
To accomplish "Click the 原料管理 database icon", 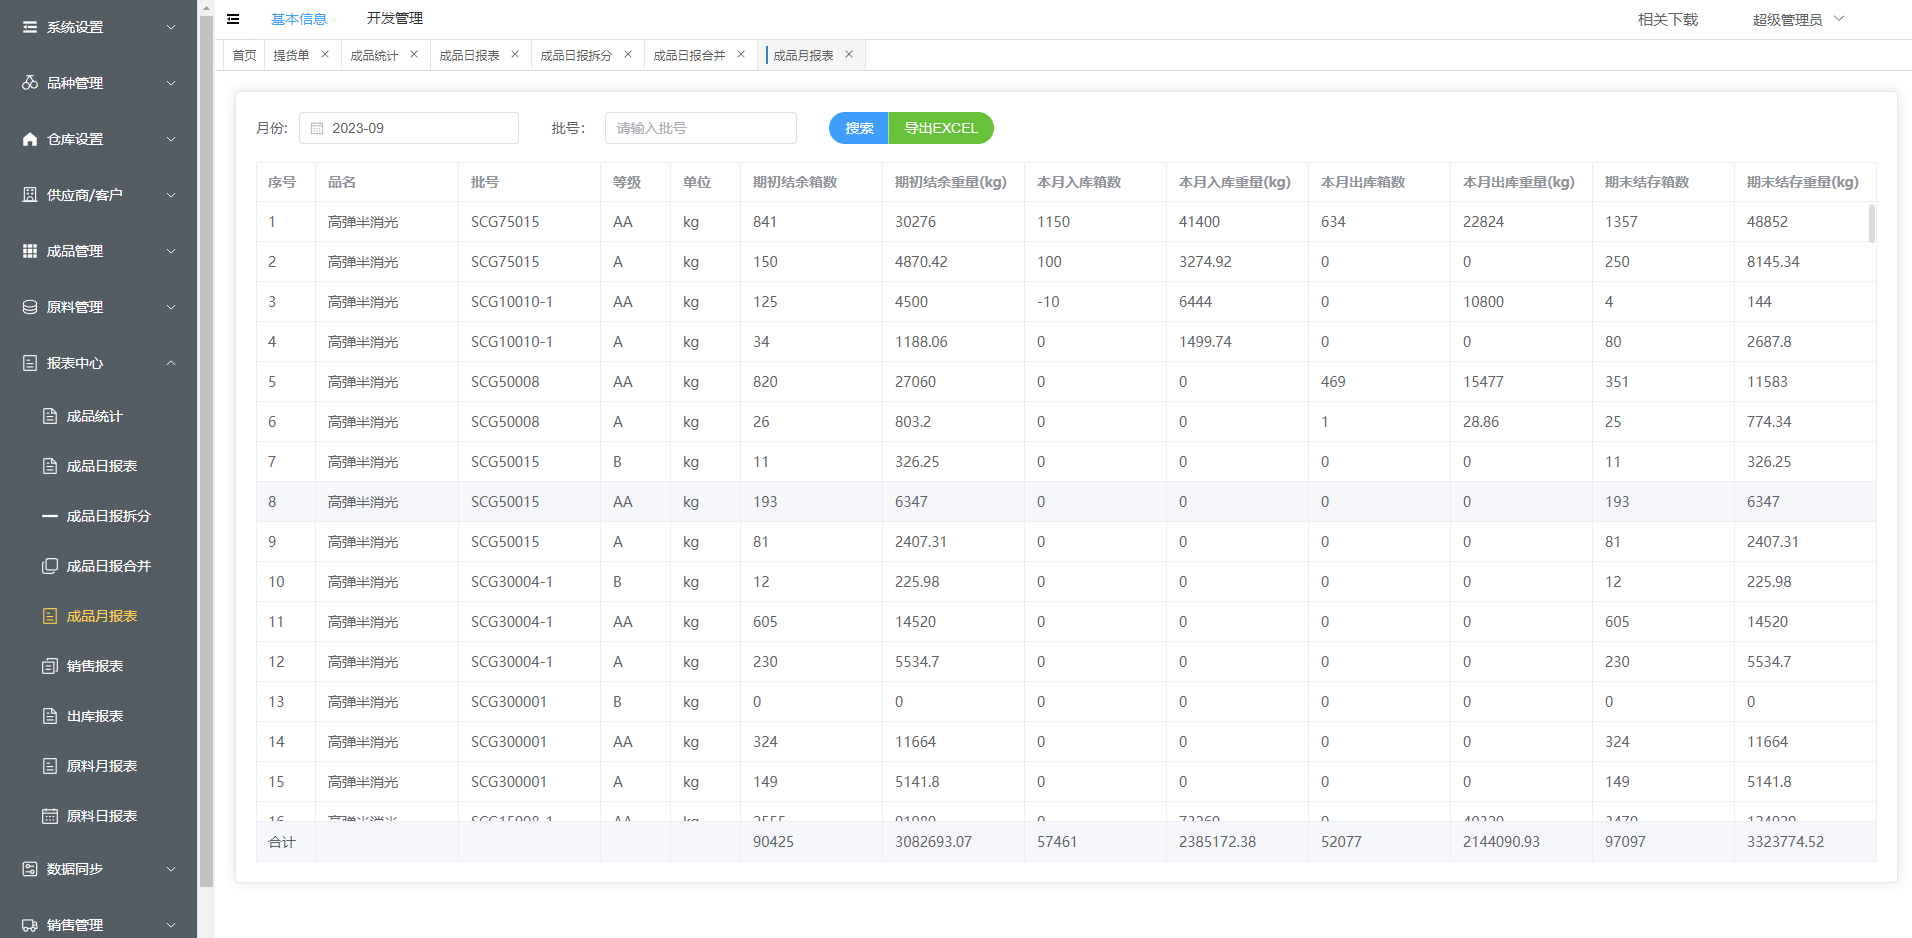I will [30, 307].
